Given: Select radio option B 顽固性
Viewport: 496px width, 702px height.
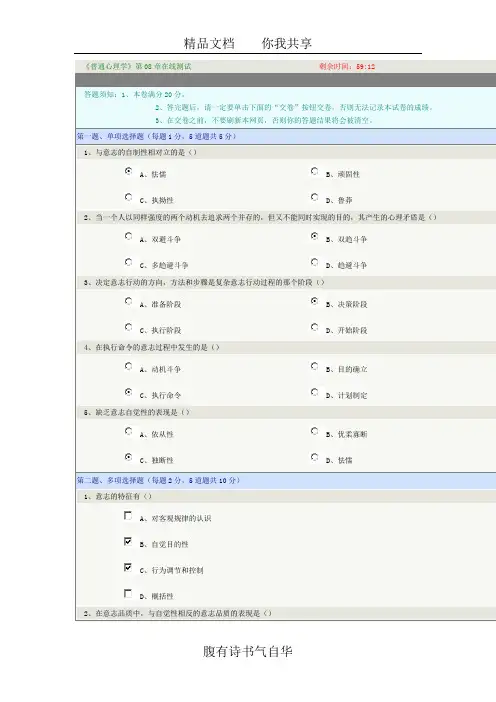Looking at the screenshot, I should click(315, 171).
